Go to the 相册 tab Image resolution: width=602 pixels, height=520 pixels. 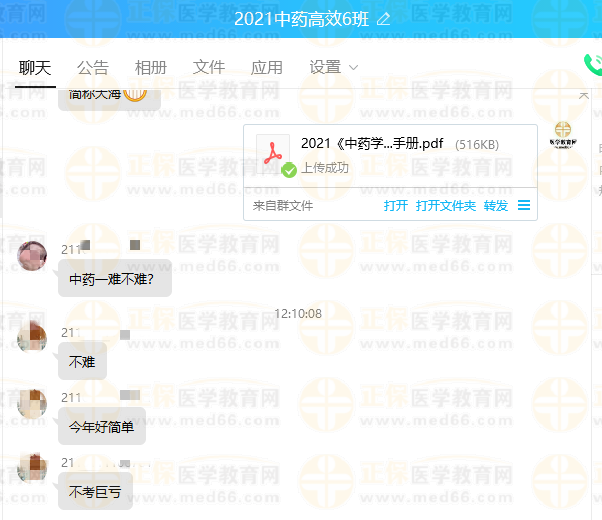point(151,68)
